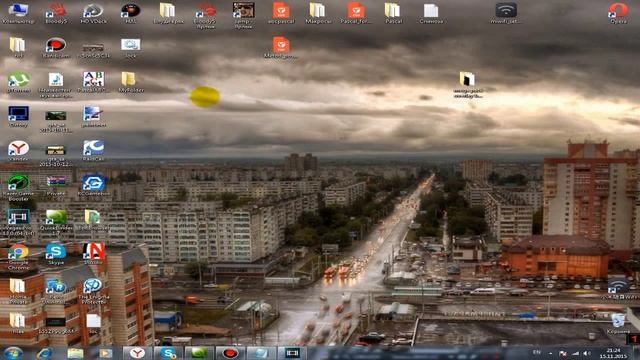The image size is (640, 360).
Task: Launch the samp shortcut with face image
Action: coord(243,15)
